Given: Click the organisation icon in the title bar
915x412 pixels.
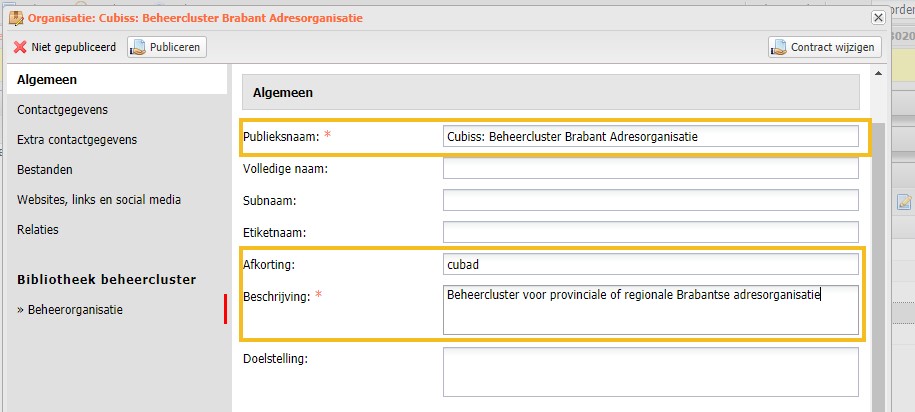Looking at the screenshot, I should [x=16, y=18].
